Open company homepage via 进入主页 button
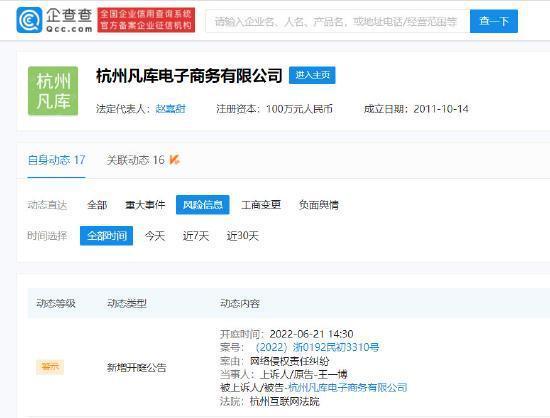Viewport: 550px width, 418px height. tap(312, 75)
